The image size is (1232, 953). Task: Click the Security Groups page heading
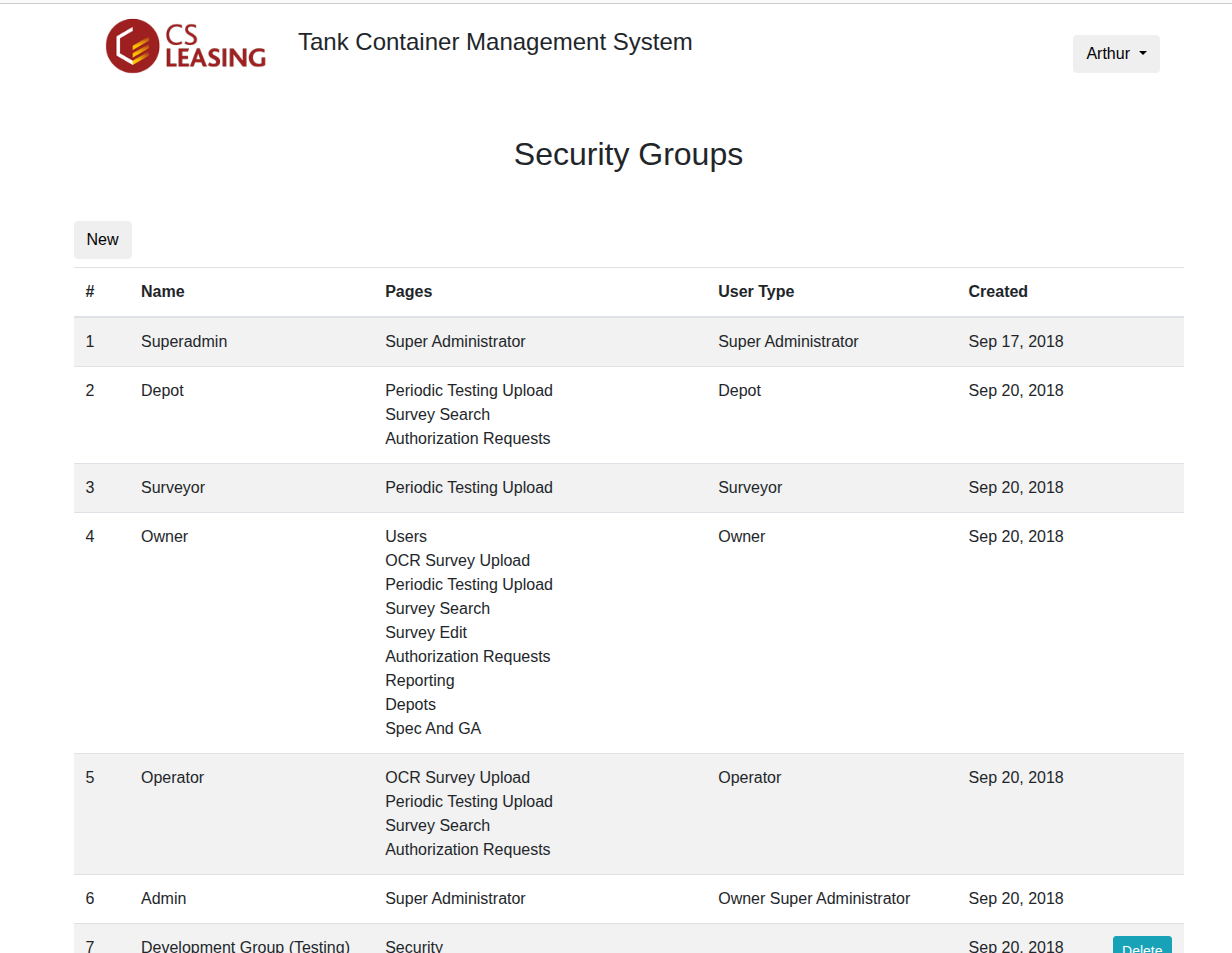[628, 154]
